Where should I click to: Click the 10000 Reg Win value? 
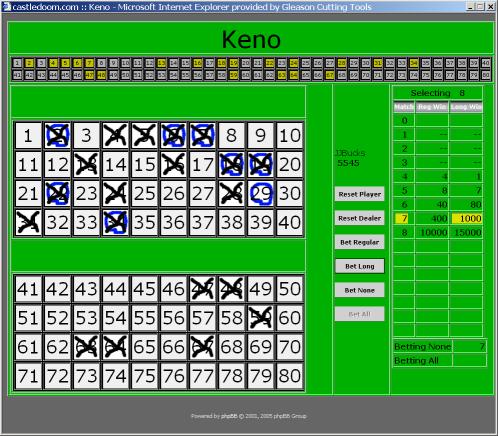coord(434,233)
